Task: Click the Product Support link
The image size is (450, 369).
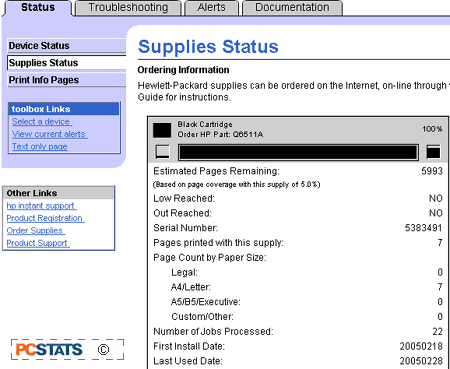Action: pyautogui.click(x=38, y=243)
